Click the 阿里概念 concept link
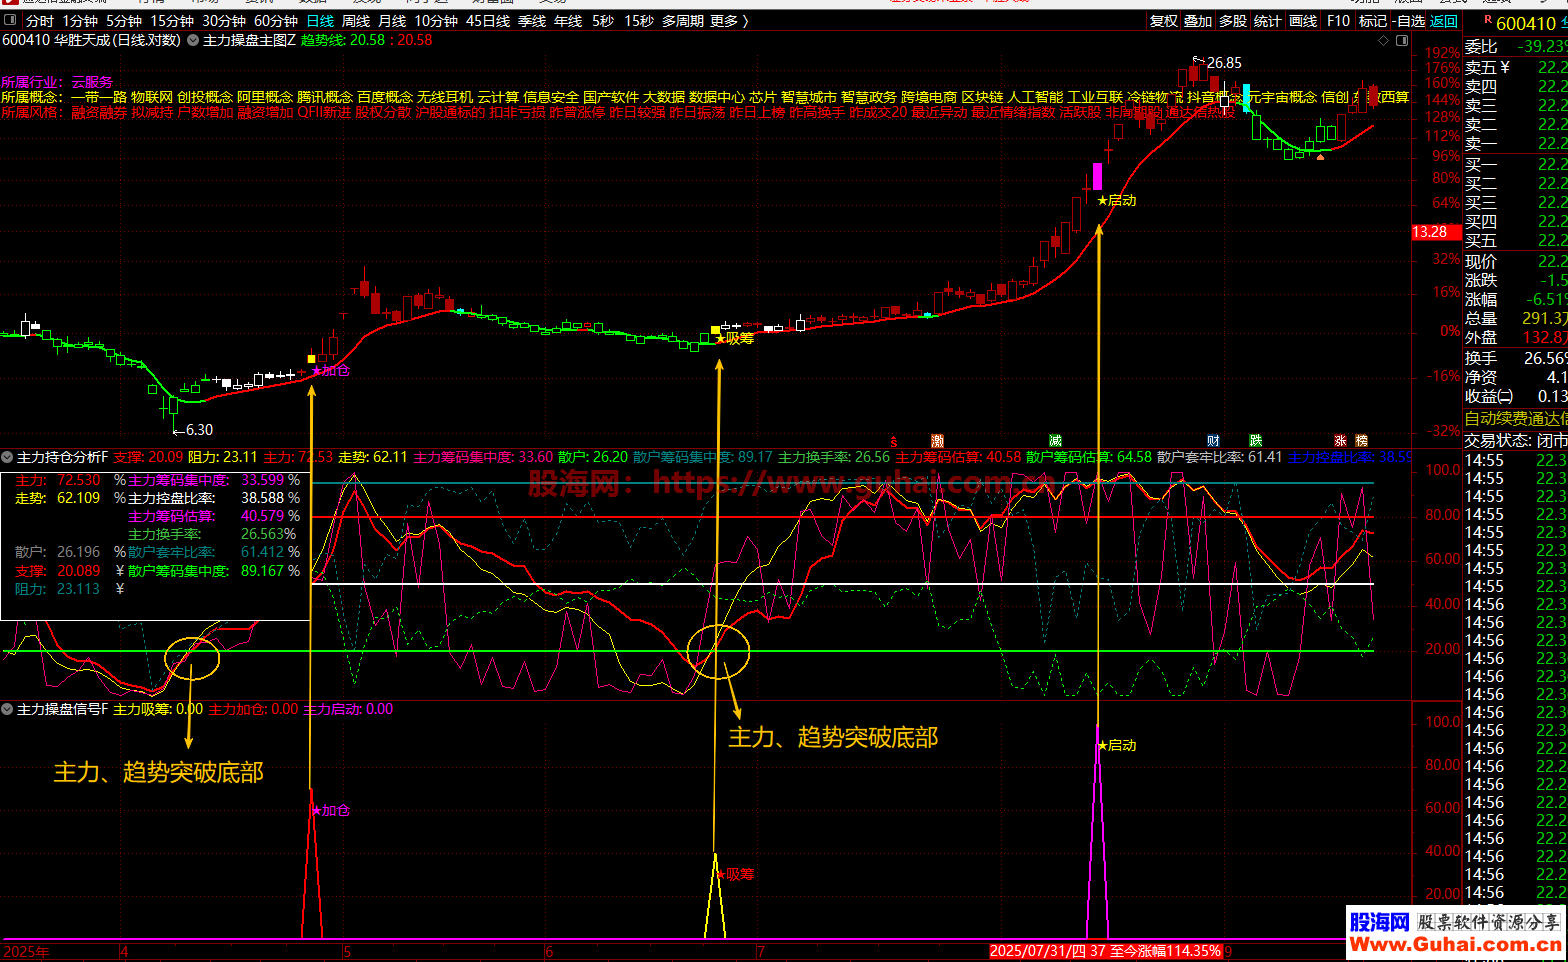This screenshot has width=1568, height=962. tap(265, 97)
